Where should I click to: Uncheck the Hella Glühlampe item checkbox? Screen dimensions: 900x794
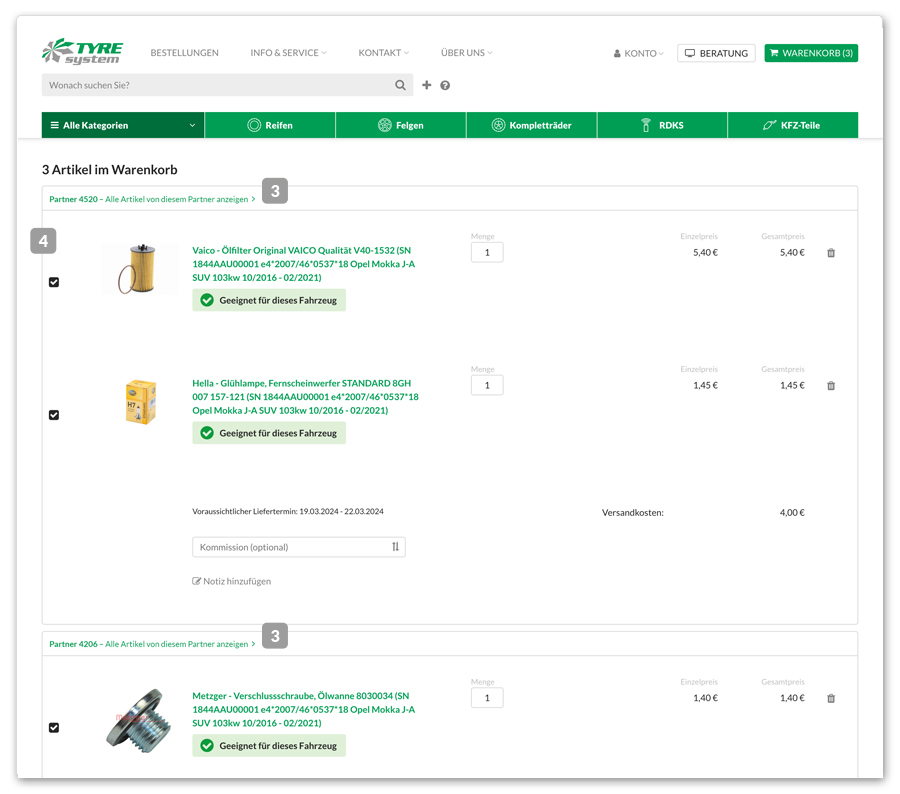pos(54,415)
